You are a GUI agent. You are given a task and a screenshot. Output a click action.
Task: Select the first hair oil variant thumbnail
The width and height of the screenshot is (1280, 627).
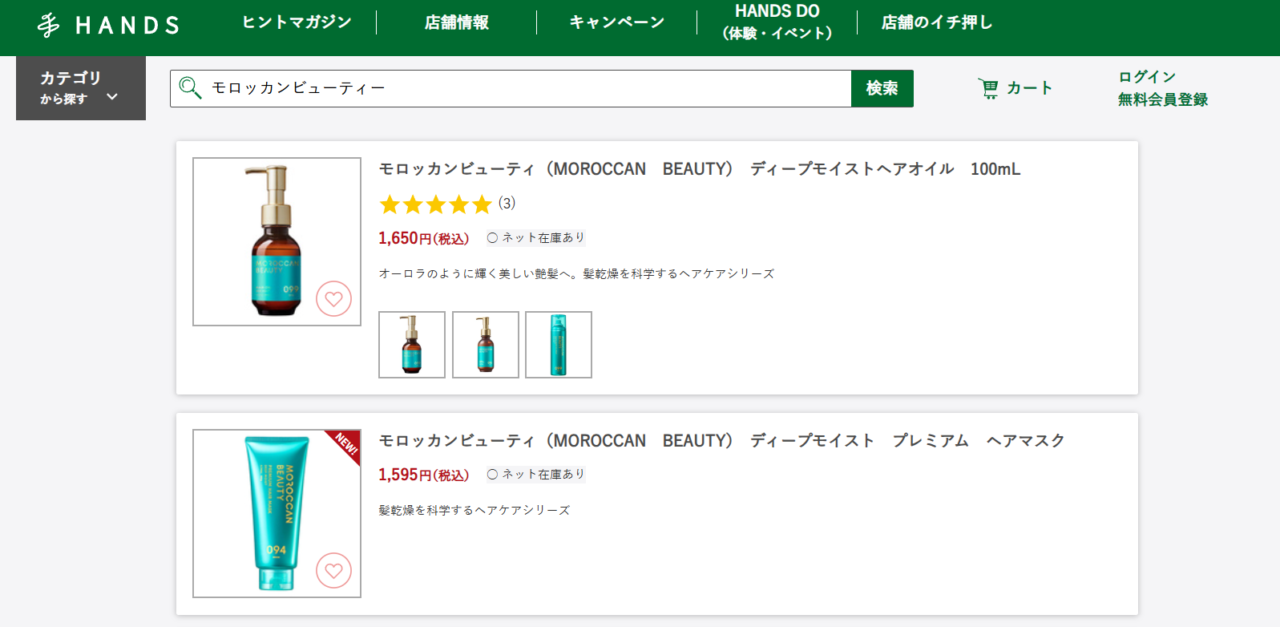click(412, 345)
